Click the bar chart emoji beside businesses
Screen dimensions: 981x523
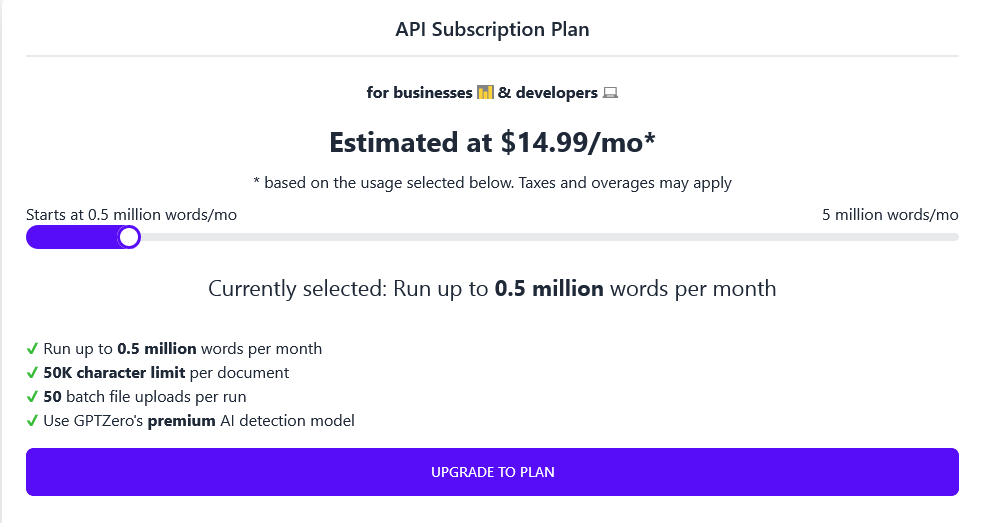click(485, 93)
